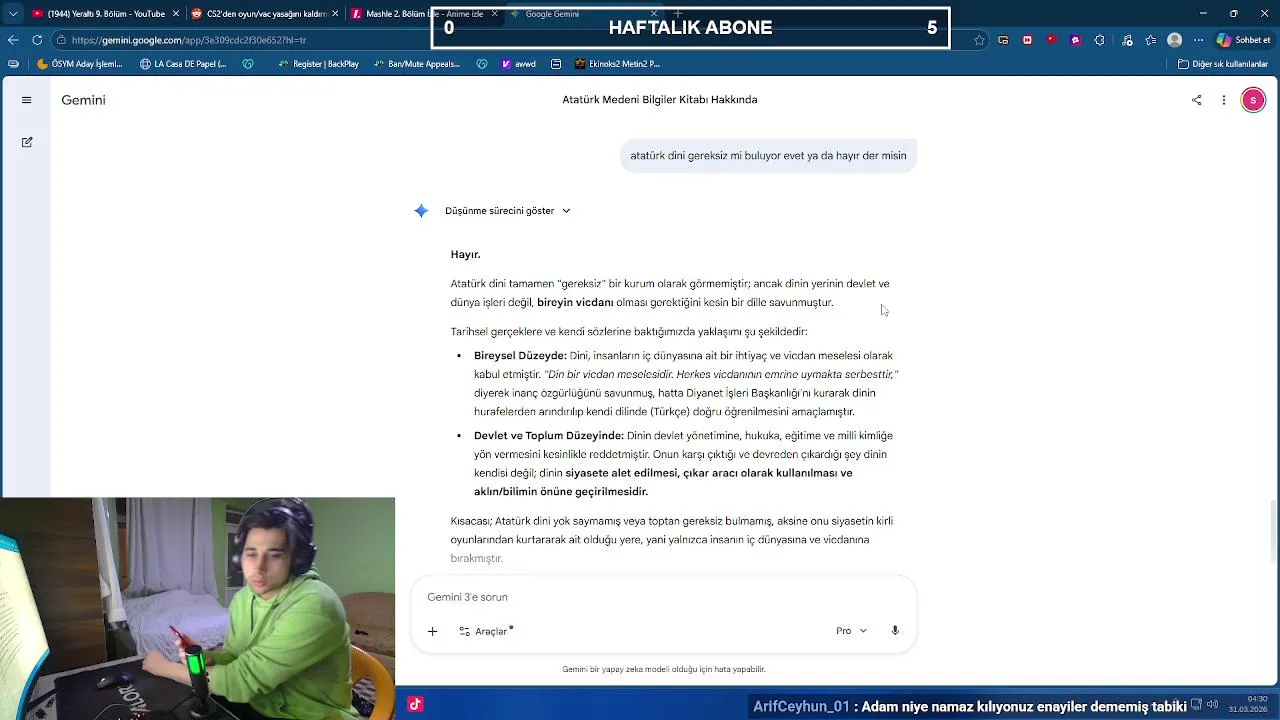Open ÖSYM Aday İşlemleri bookmark
This screenshot has height=720, width=1280.
coord(79,64)
